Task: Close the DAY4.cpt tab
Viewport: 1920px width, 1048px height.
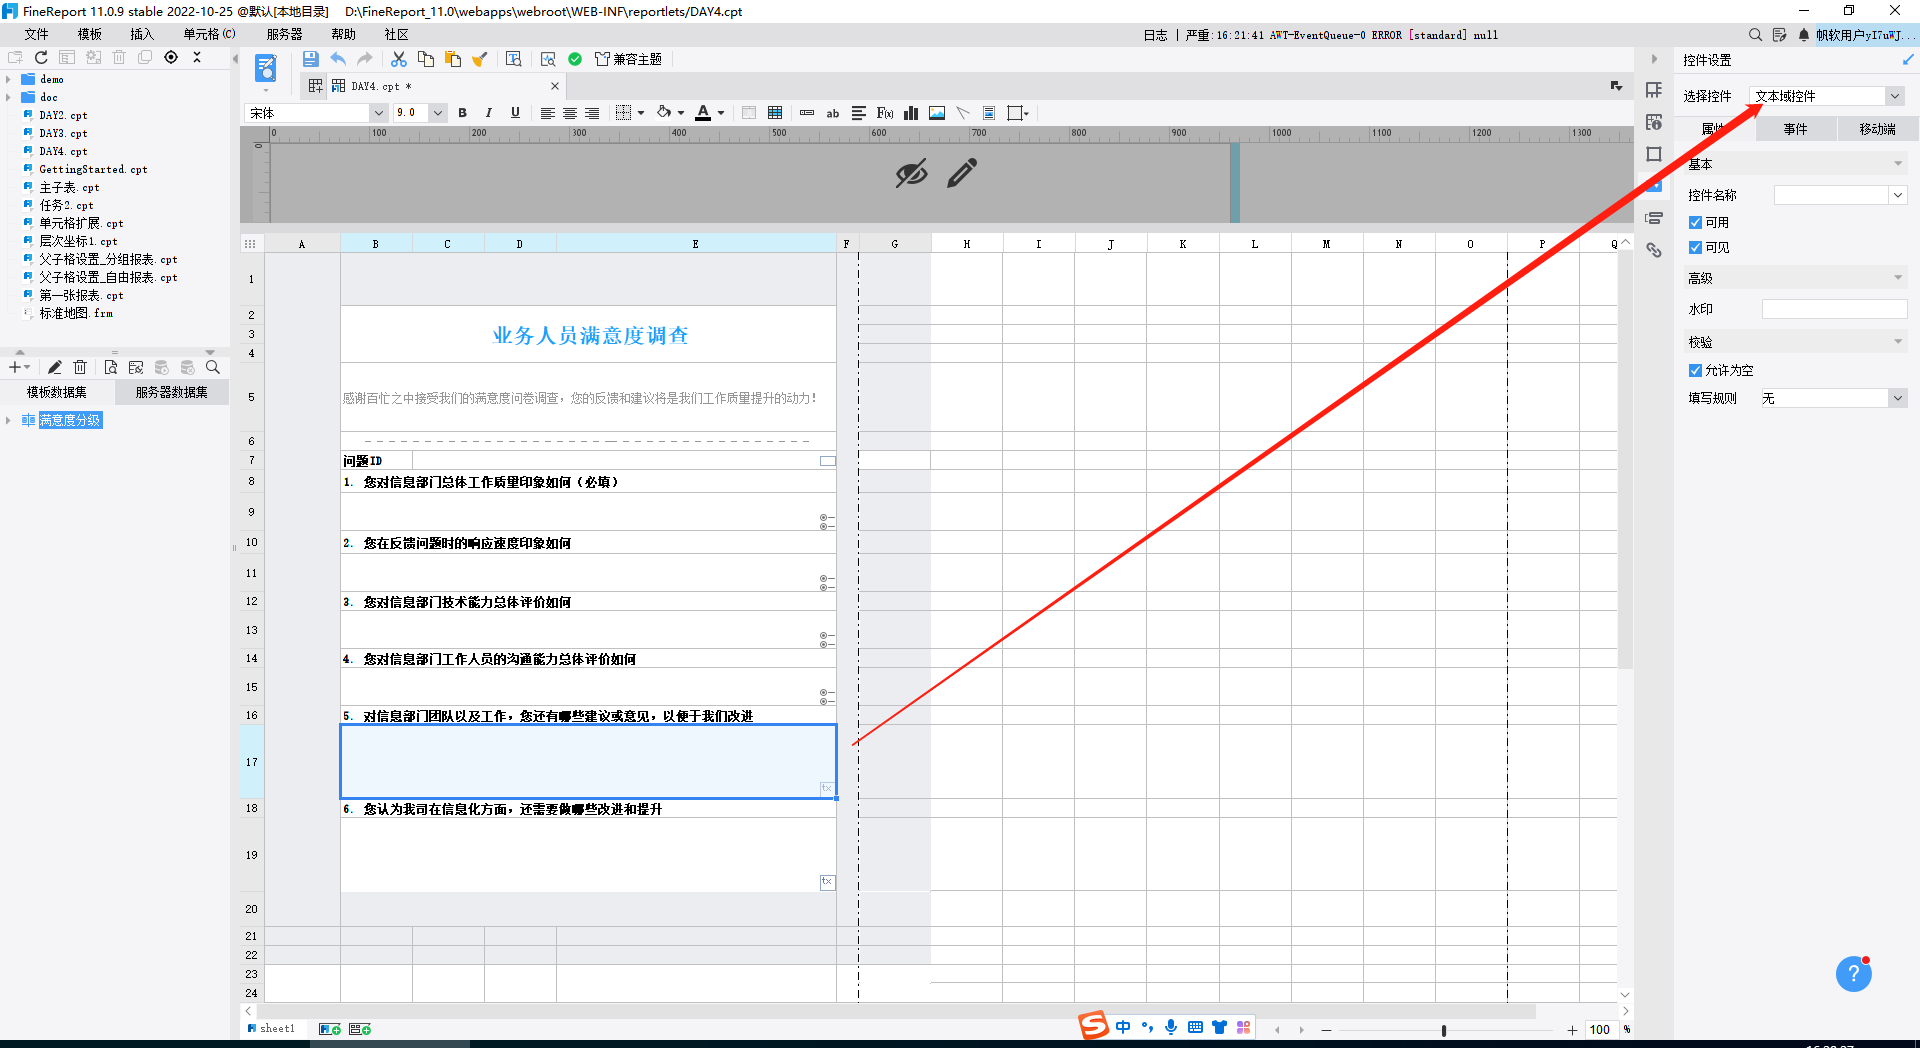Action: (556, 86)
